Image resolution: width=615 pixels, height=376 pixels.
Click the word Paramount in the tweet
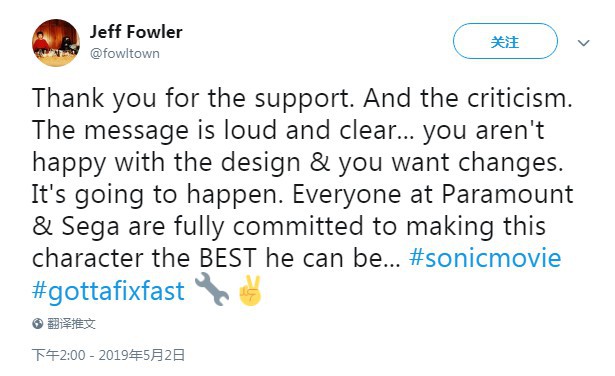[508, 194]
